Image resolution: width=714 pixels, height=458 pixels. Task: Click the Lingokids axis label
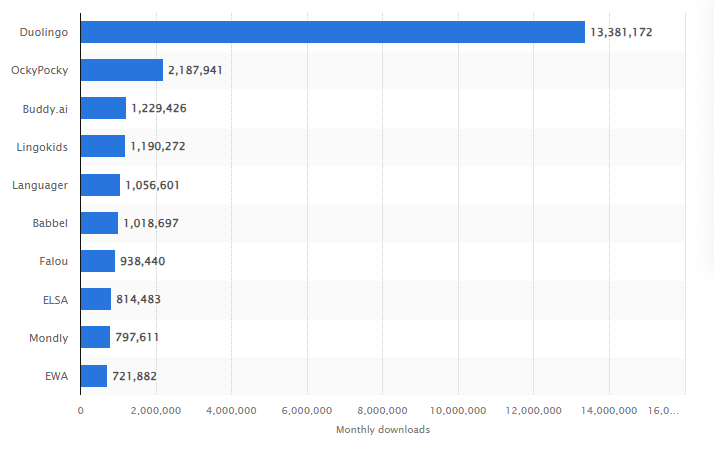[x=42, y=147]
